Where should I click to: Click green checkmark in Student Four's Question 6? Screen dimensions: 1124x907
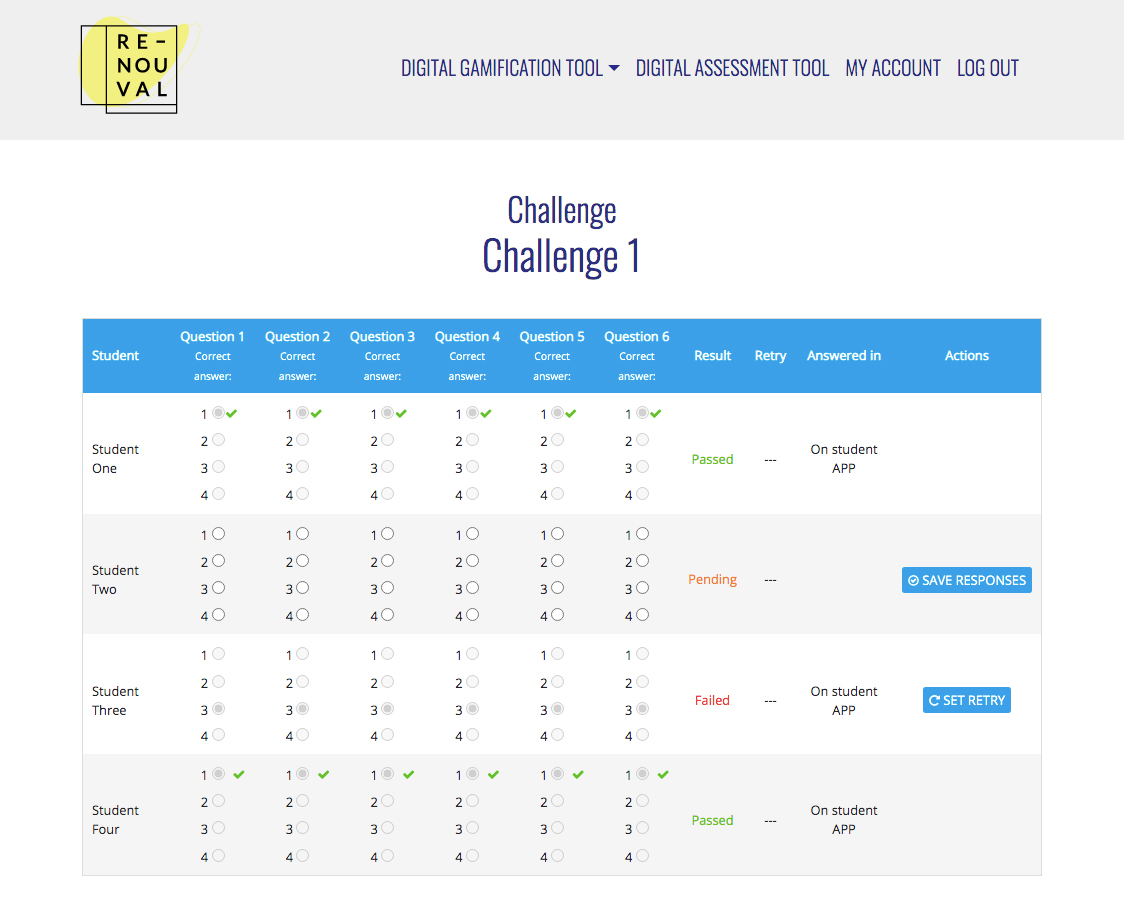point(662,774)
